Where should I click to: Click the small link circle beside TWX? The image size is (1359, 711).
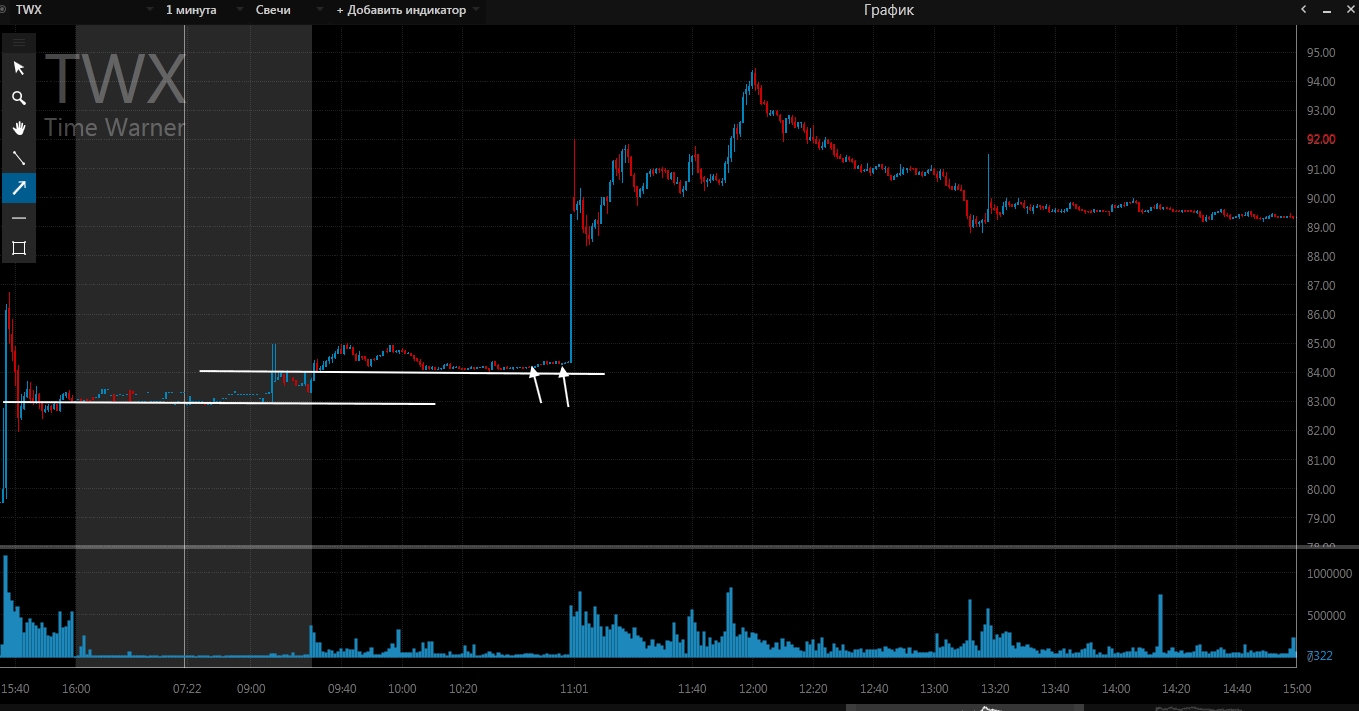(6, 10)
